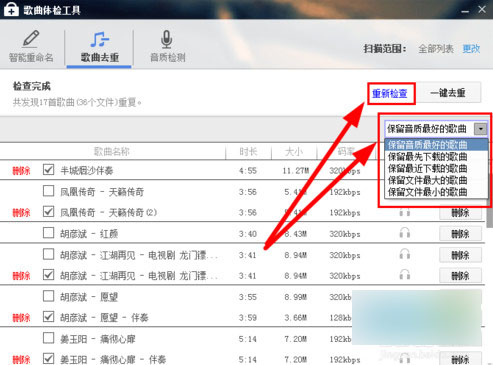Click the 3:59 duration cell
This screenshot has height=365, width=493.
point(248,318)
